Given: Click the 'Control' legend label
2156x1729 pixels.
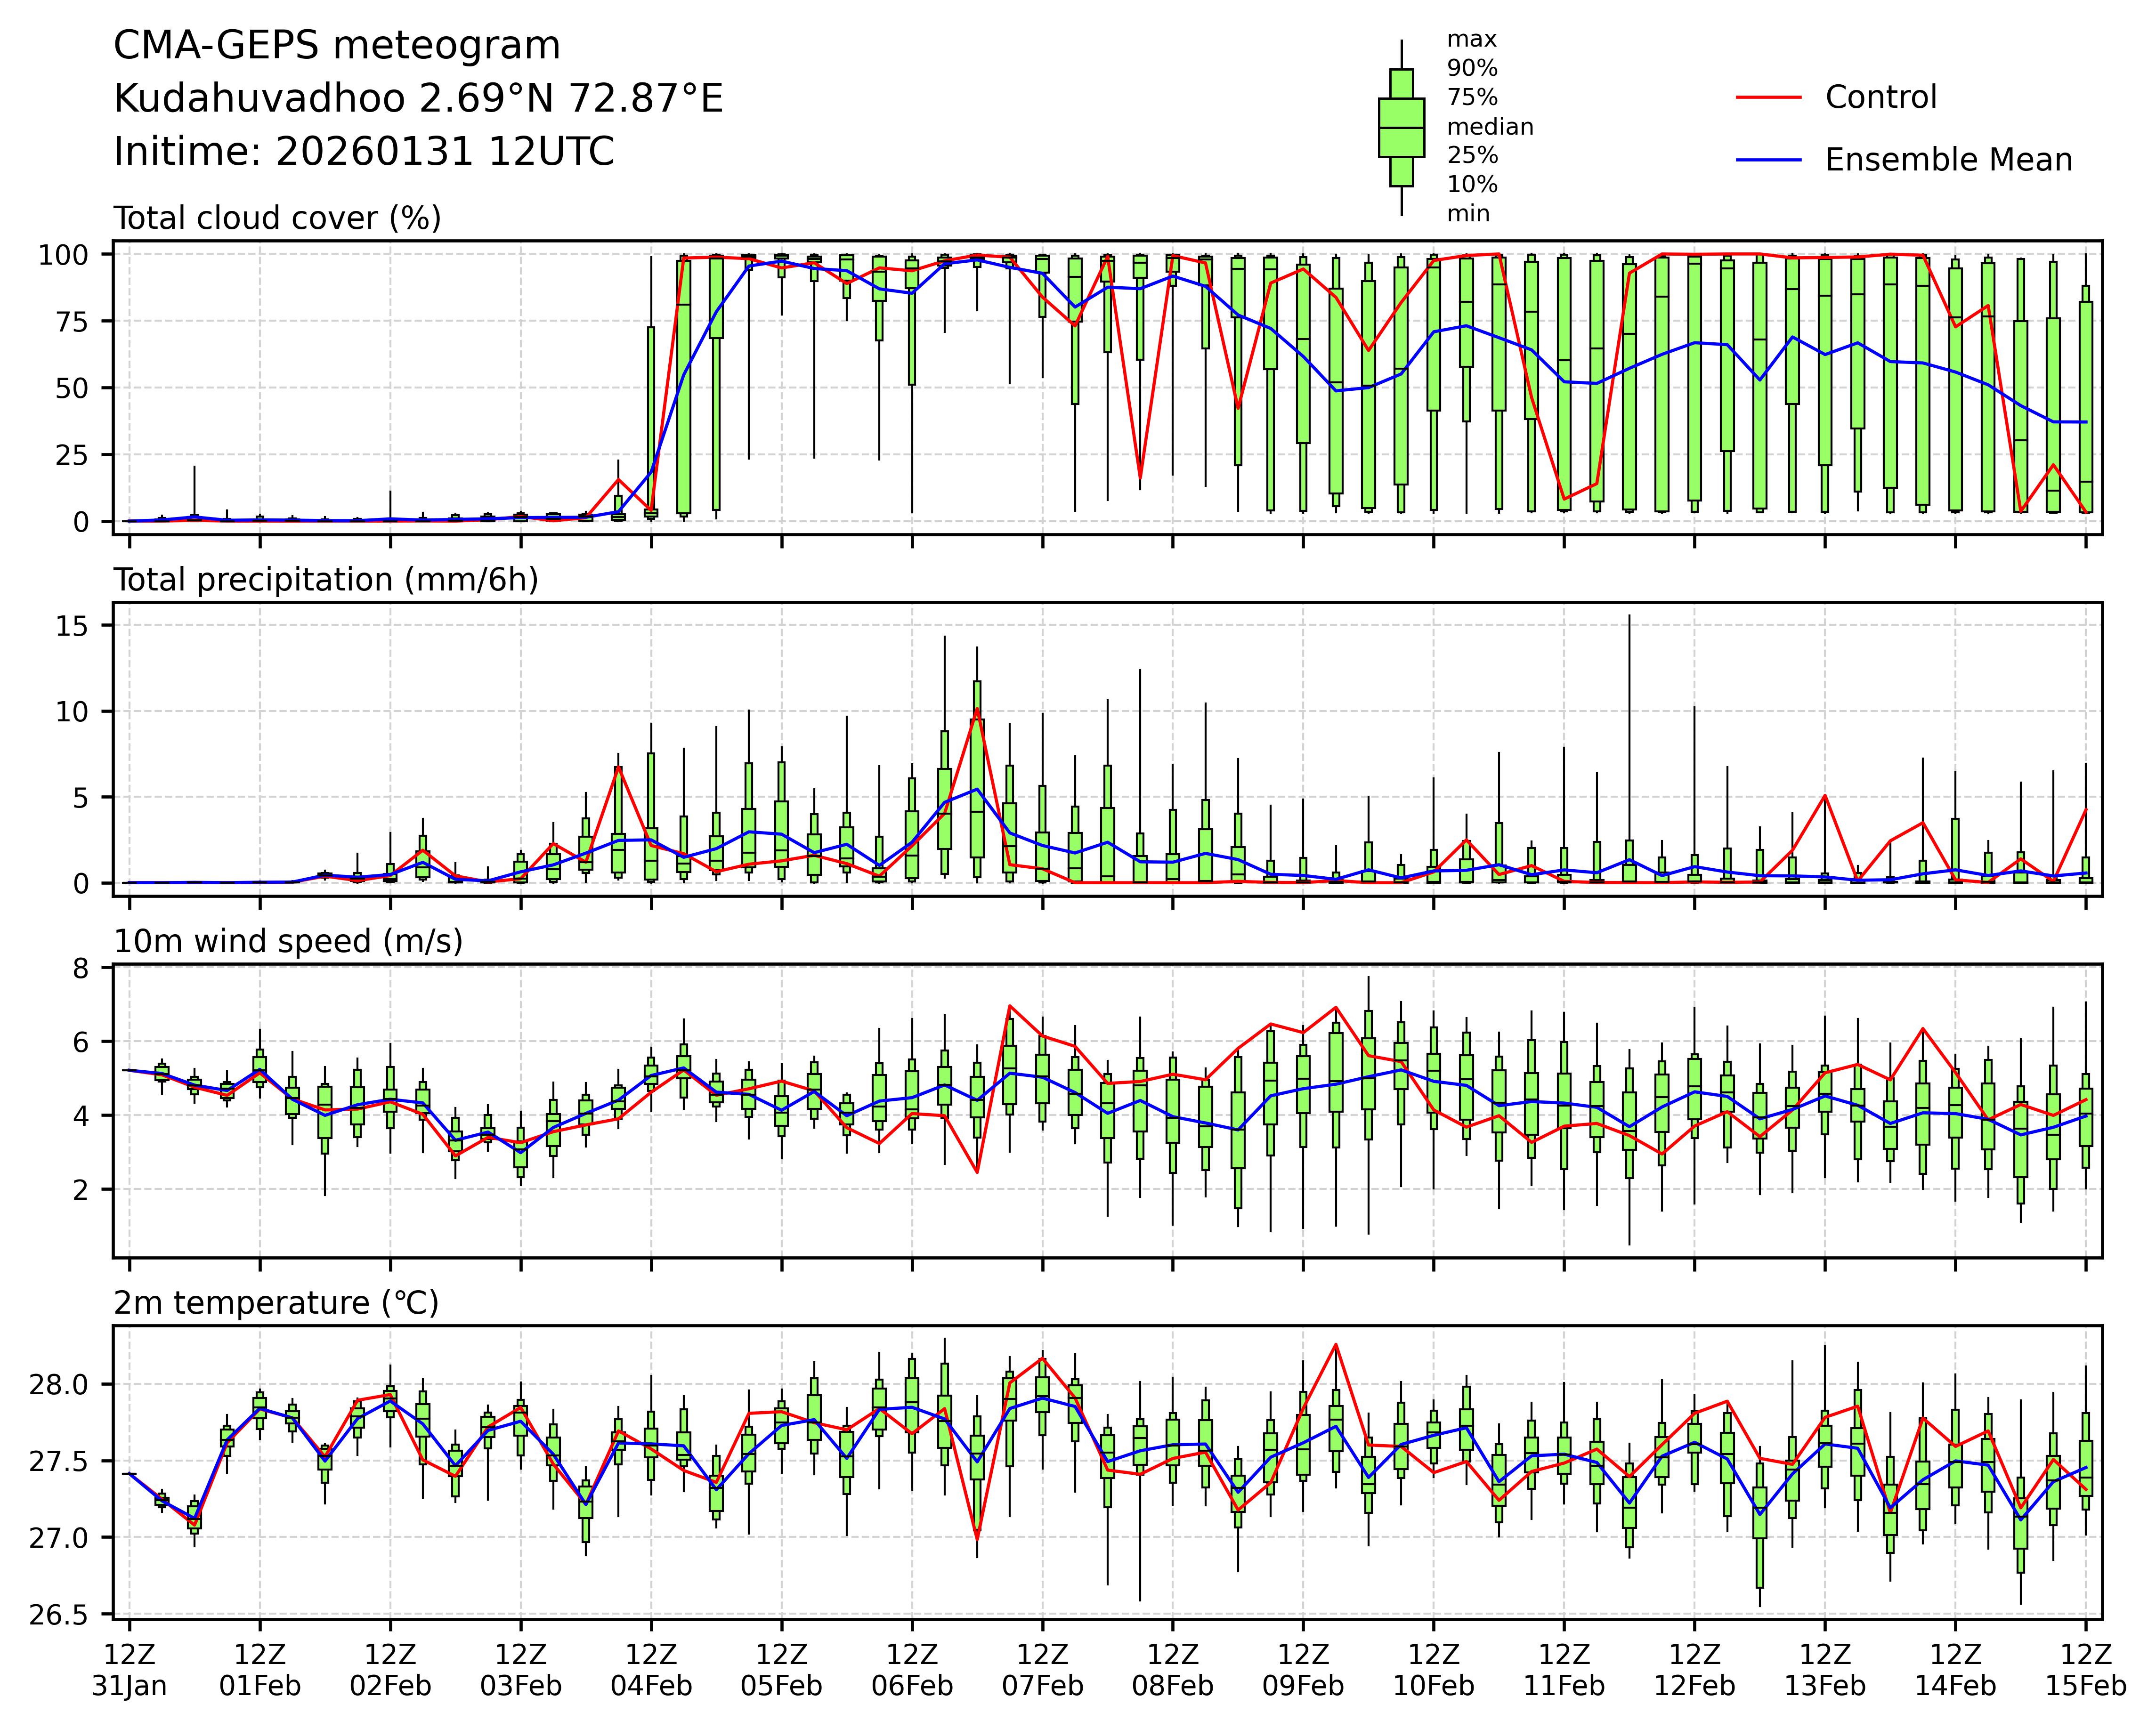Looking at the screenshot, I should tap(1880, 98).
